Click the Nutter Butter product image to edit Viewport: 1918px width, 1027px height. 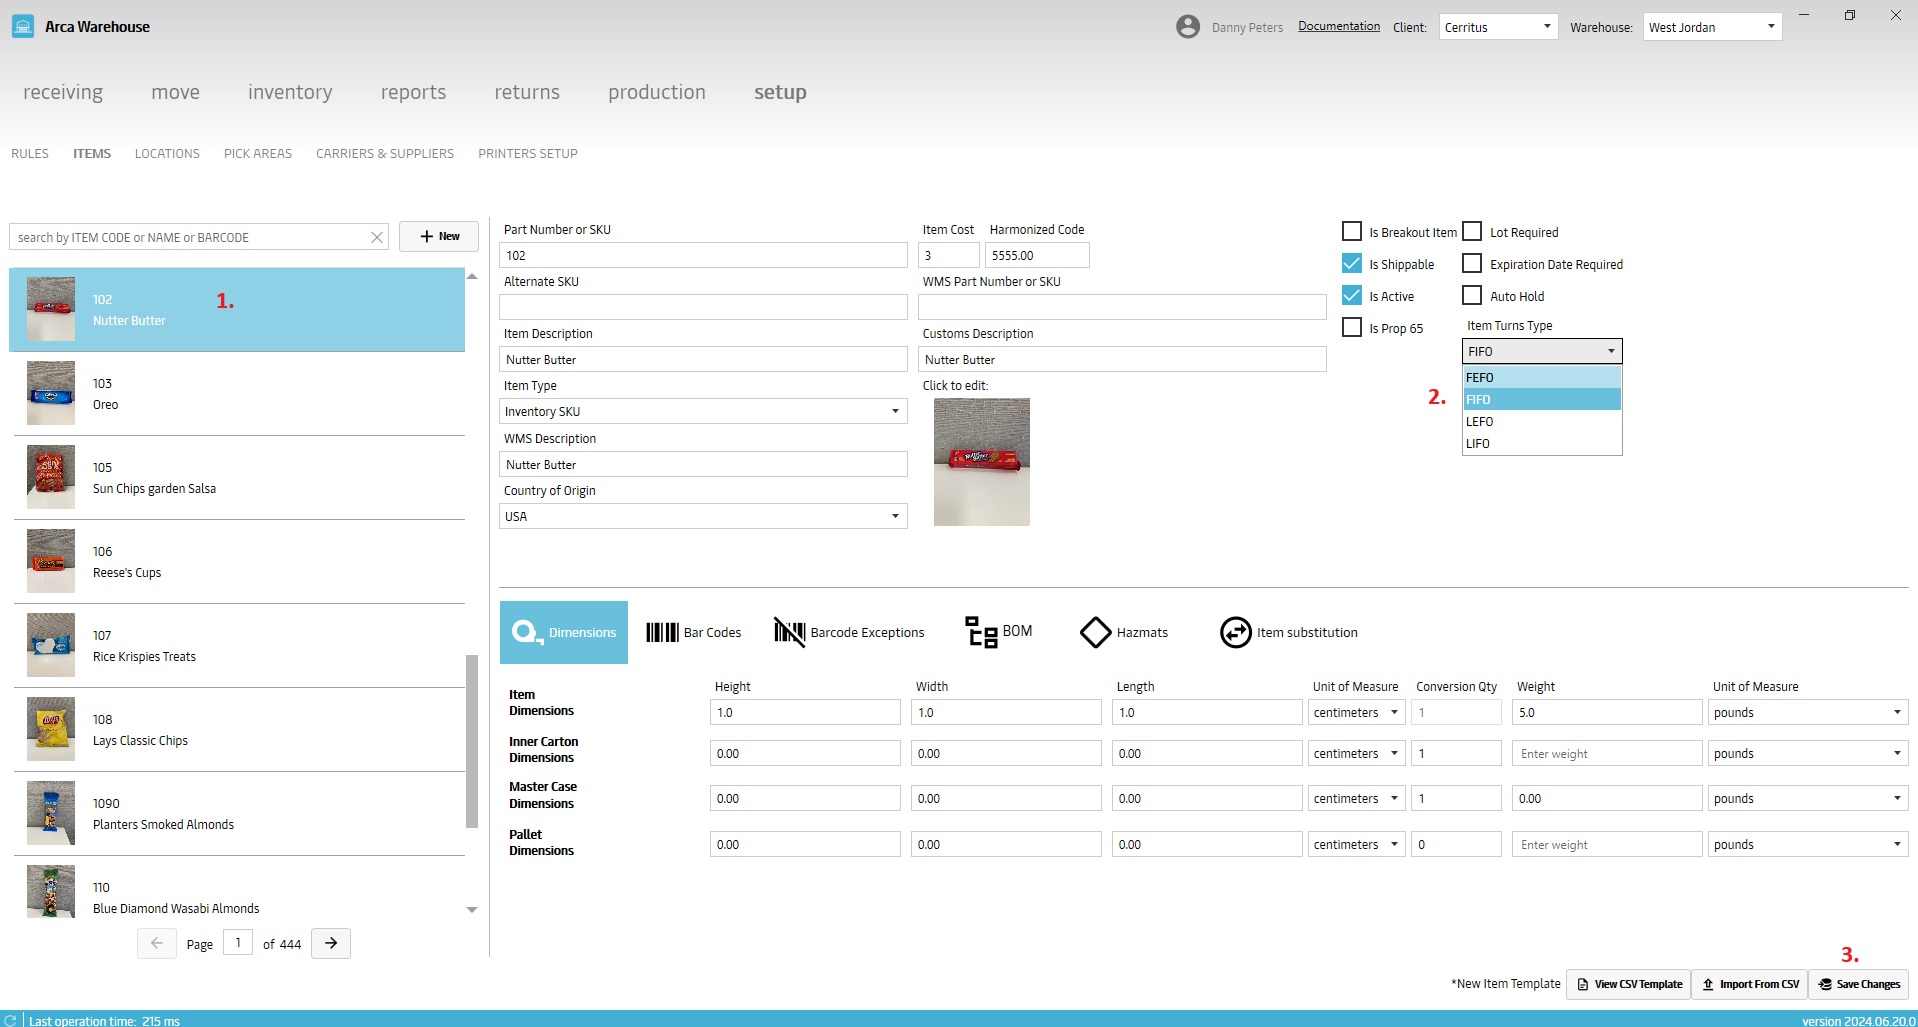coord(982,462)
